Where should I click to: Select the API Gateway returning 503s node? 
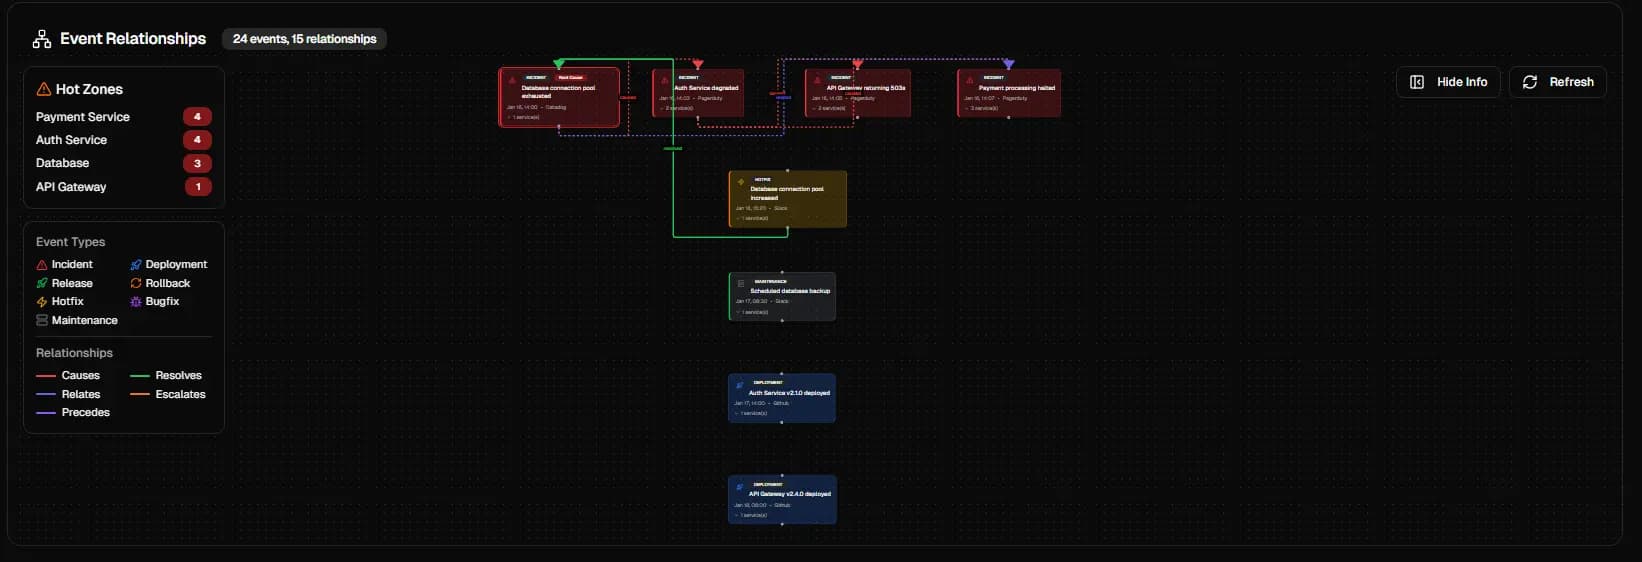click(858, 93)
